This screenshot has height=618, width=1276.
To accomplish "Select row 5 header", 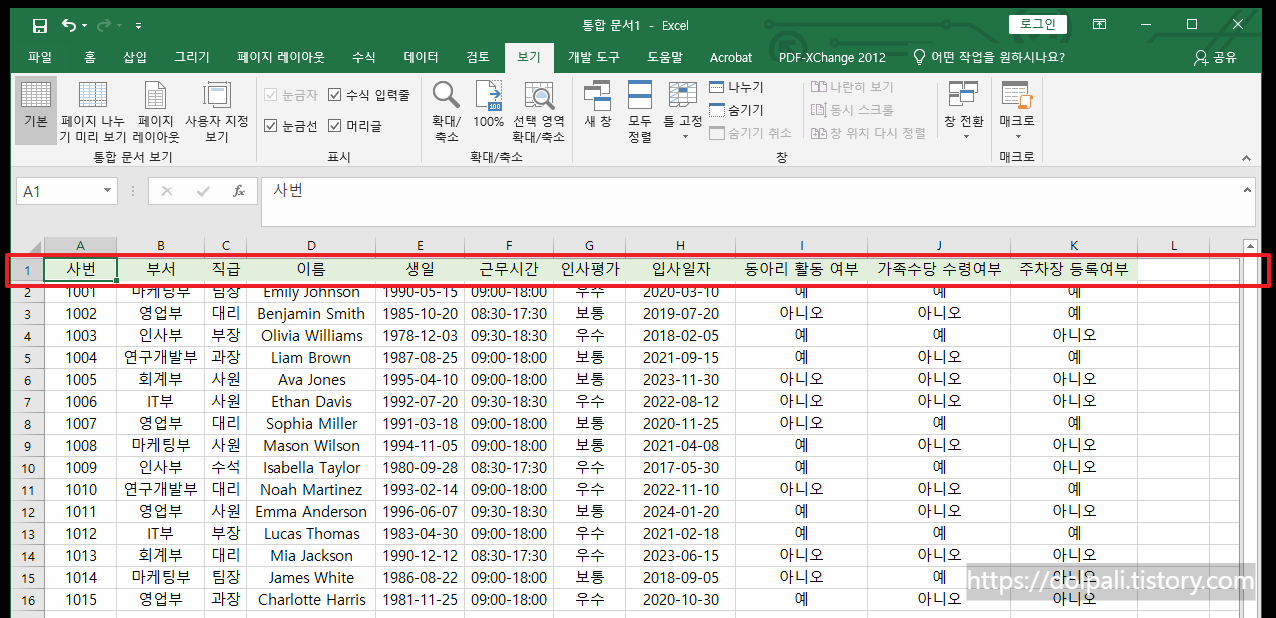I will tap(28, 358).
